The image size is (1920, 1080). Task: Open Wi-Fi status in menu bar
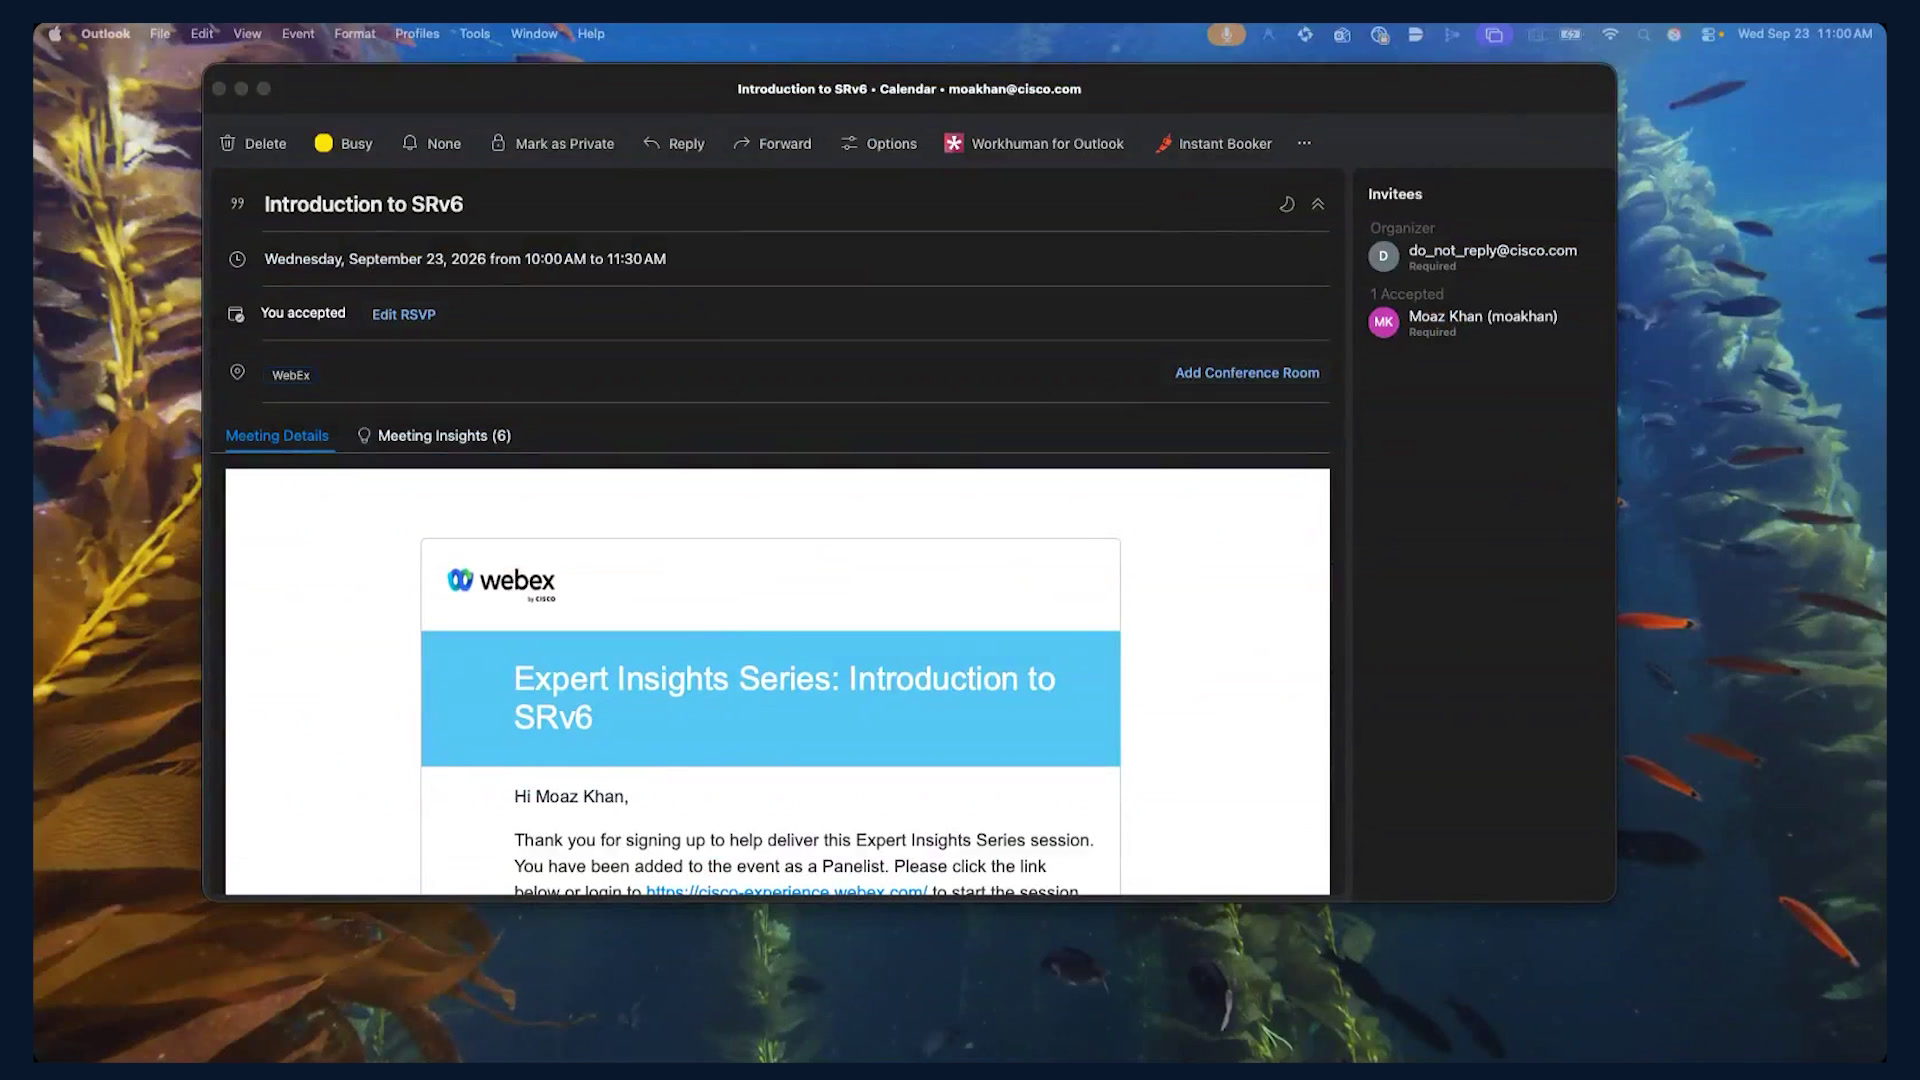click(1610, 34)
